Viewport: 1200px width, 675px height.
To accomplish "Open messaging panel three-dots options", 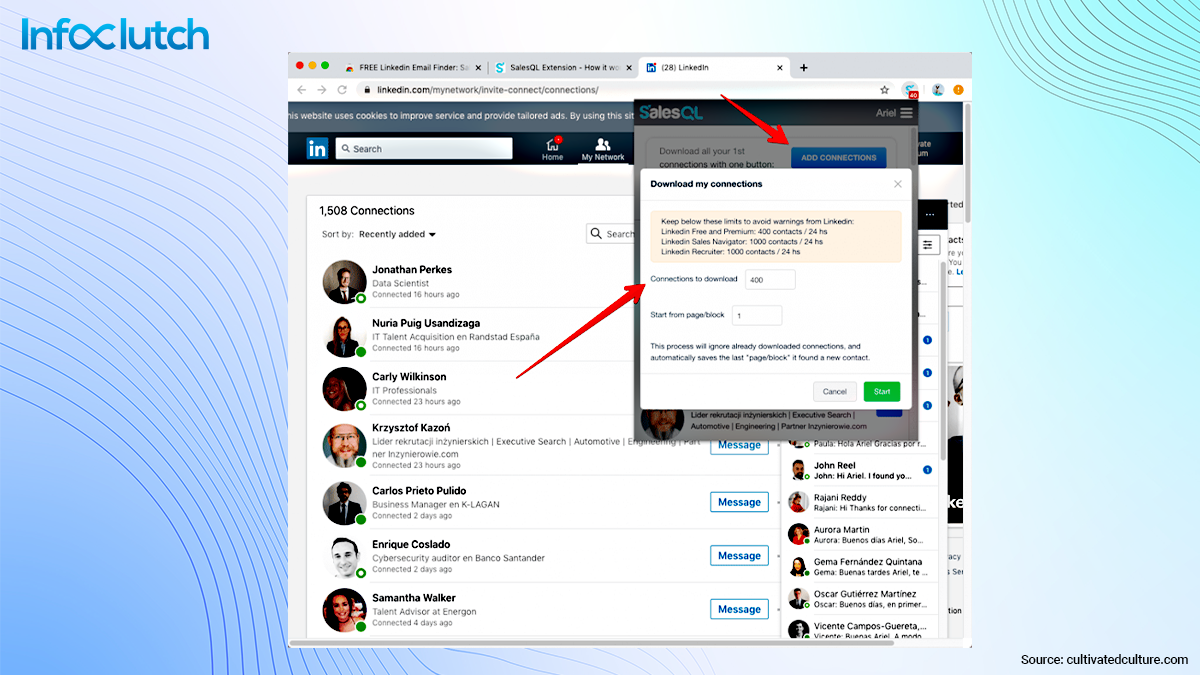I will coord(930,214).
